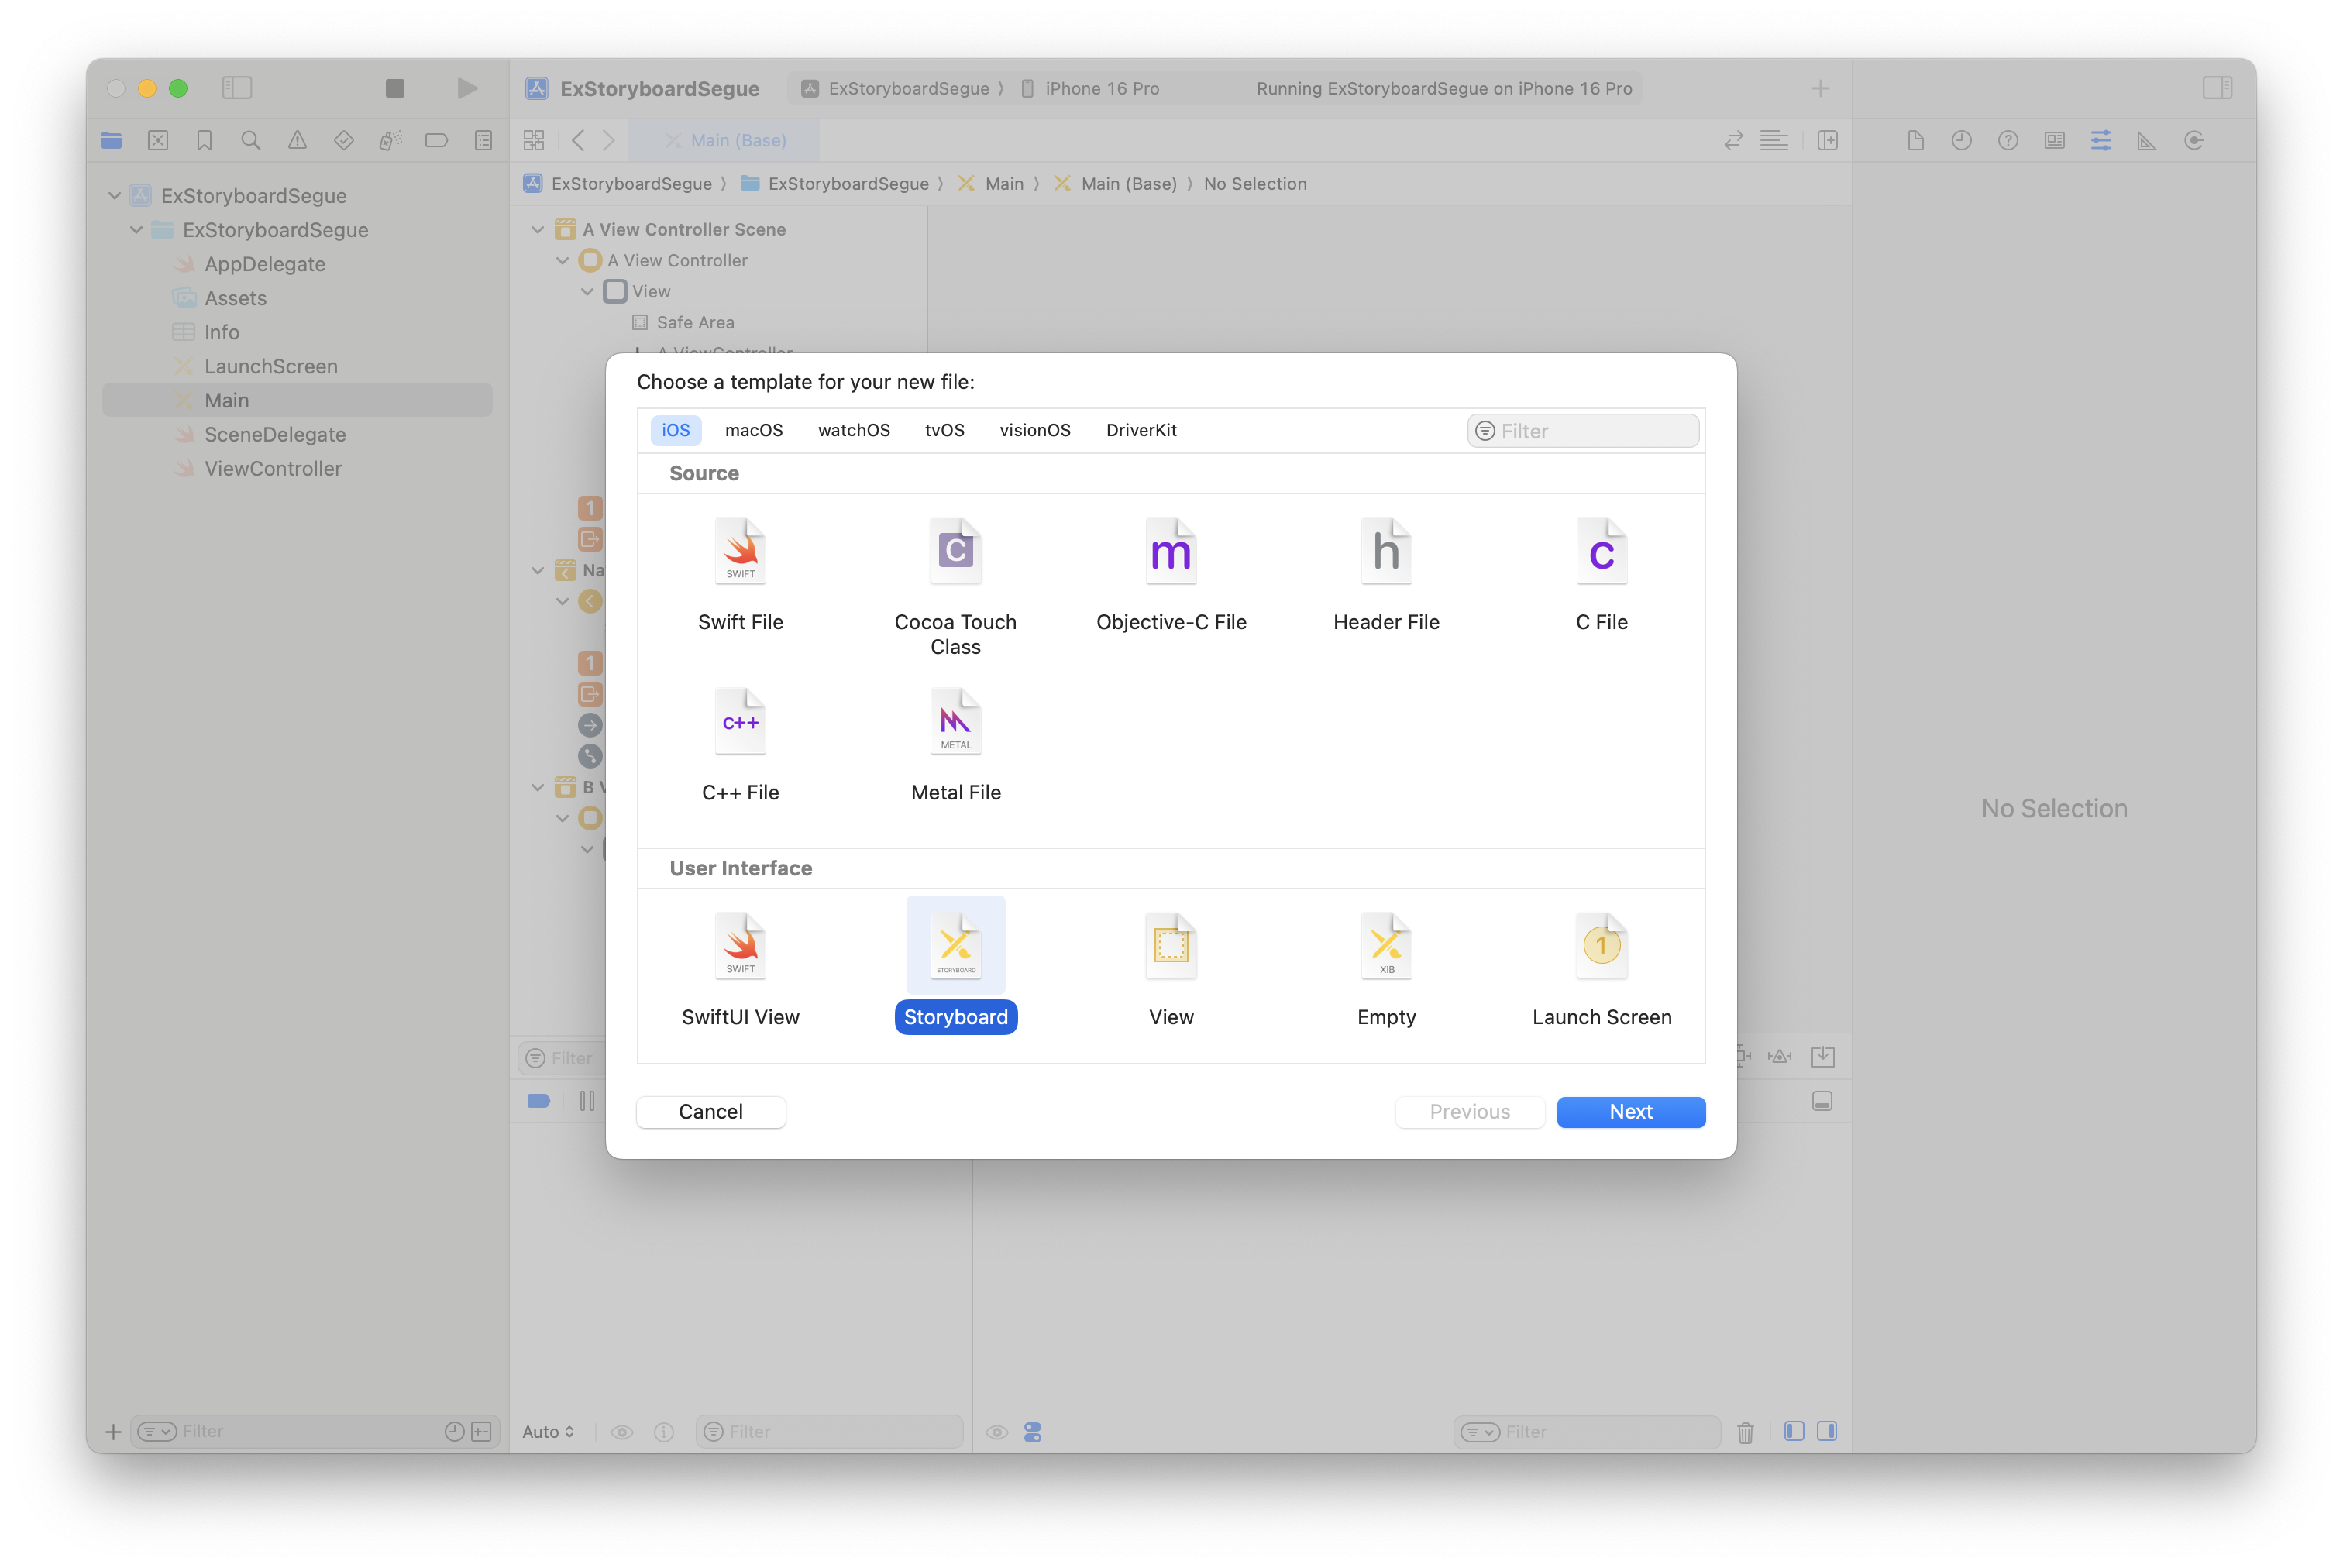Toggle the inspector panel at top right

coord(2217,88)
